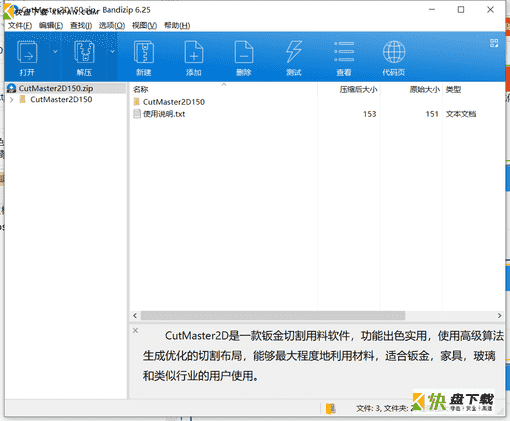
Task: Click the Test (测试) lightning icon
Action: (x=294, y=52)
